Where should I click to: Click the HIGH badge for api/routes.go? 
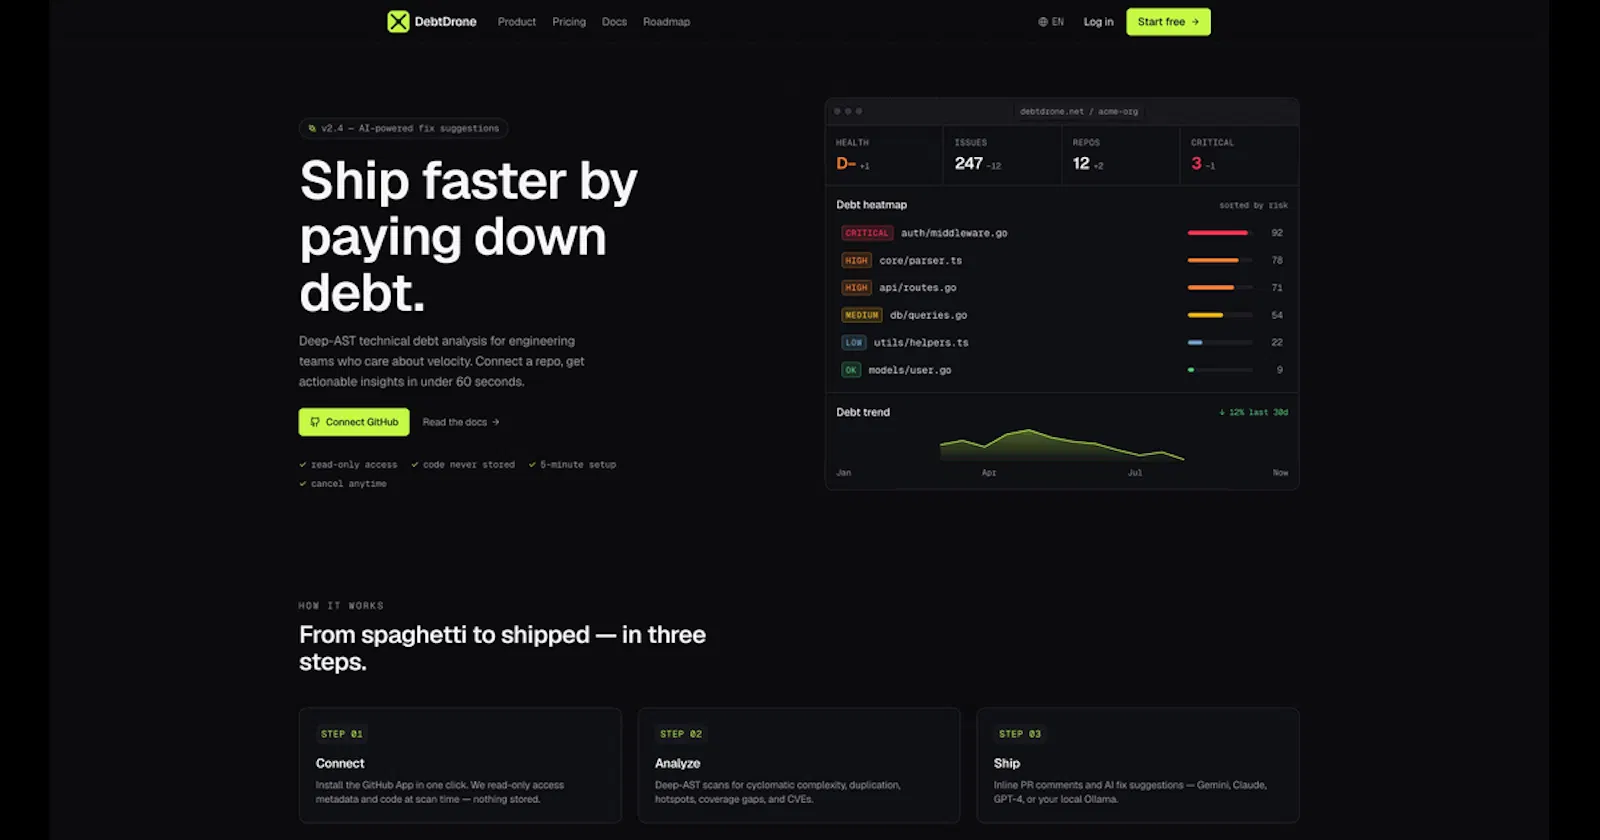coord(856,287)
